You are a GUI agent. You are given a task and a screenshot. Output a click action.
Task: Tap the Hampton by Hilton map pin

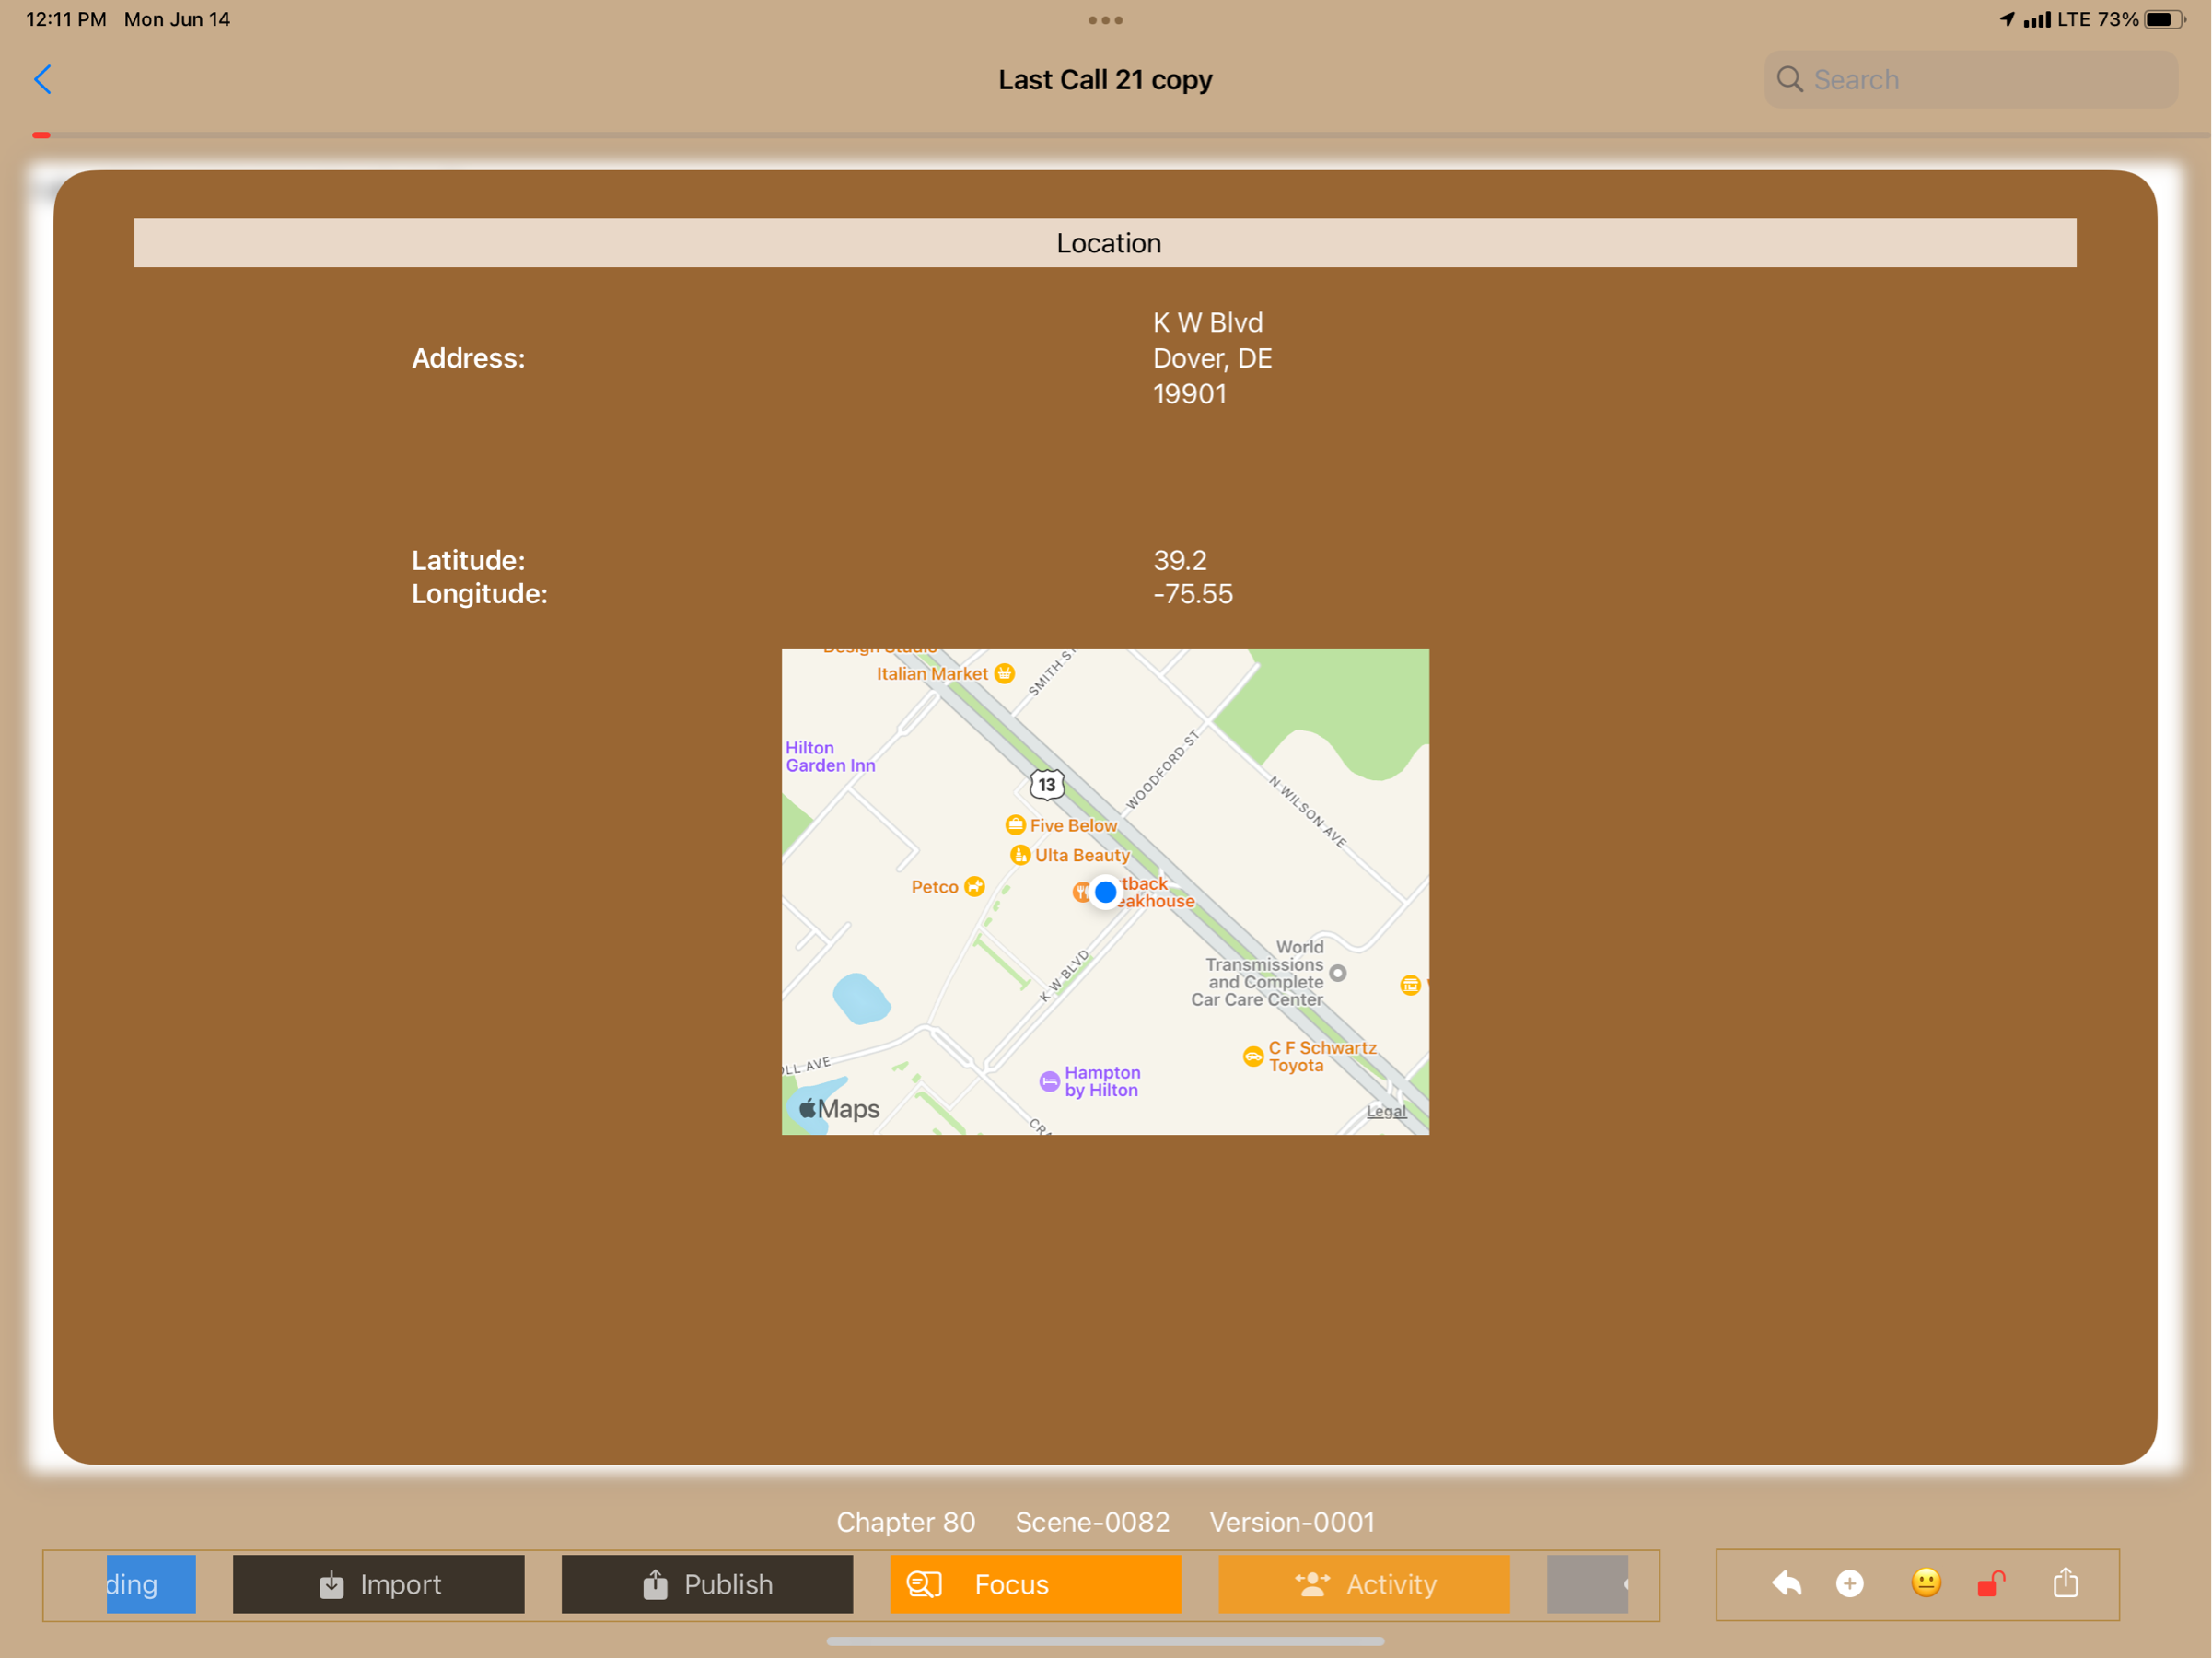point(1049,1081)
